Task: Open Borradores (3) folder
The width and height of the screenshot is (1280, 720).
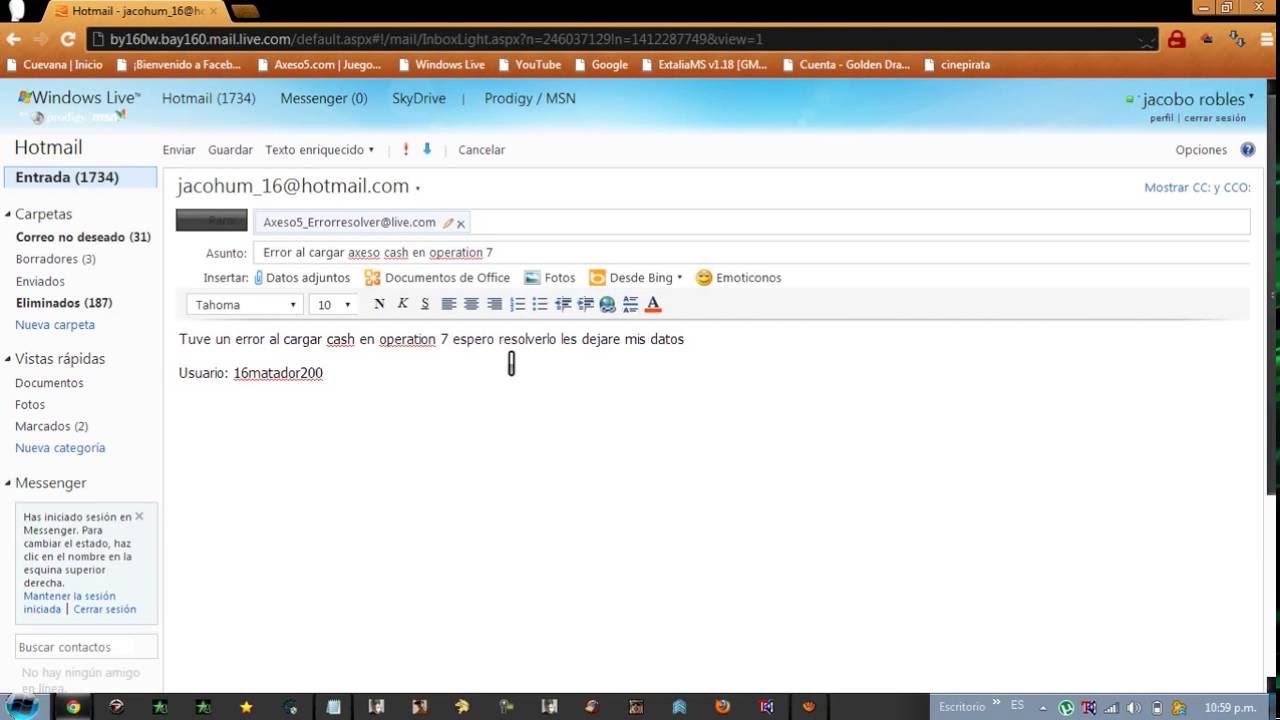Action: [x=55, y=259]
